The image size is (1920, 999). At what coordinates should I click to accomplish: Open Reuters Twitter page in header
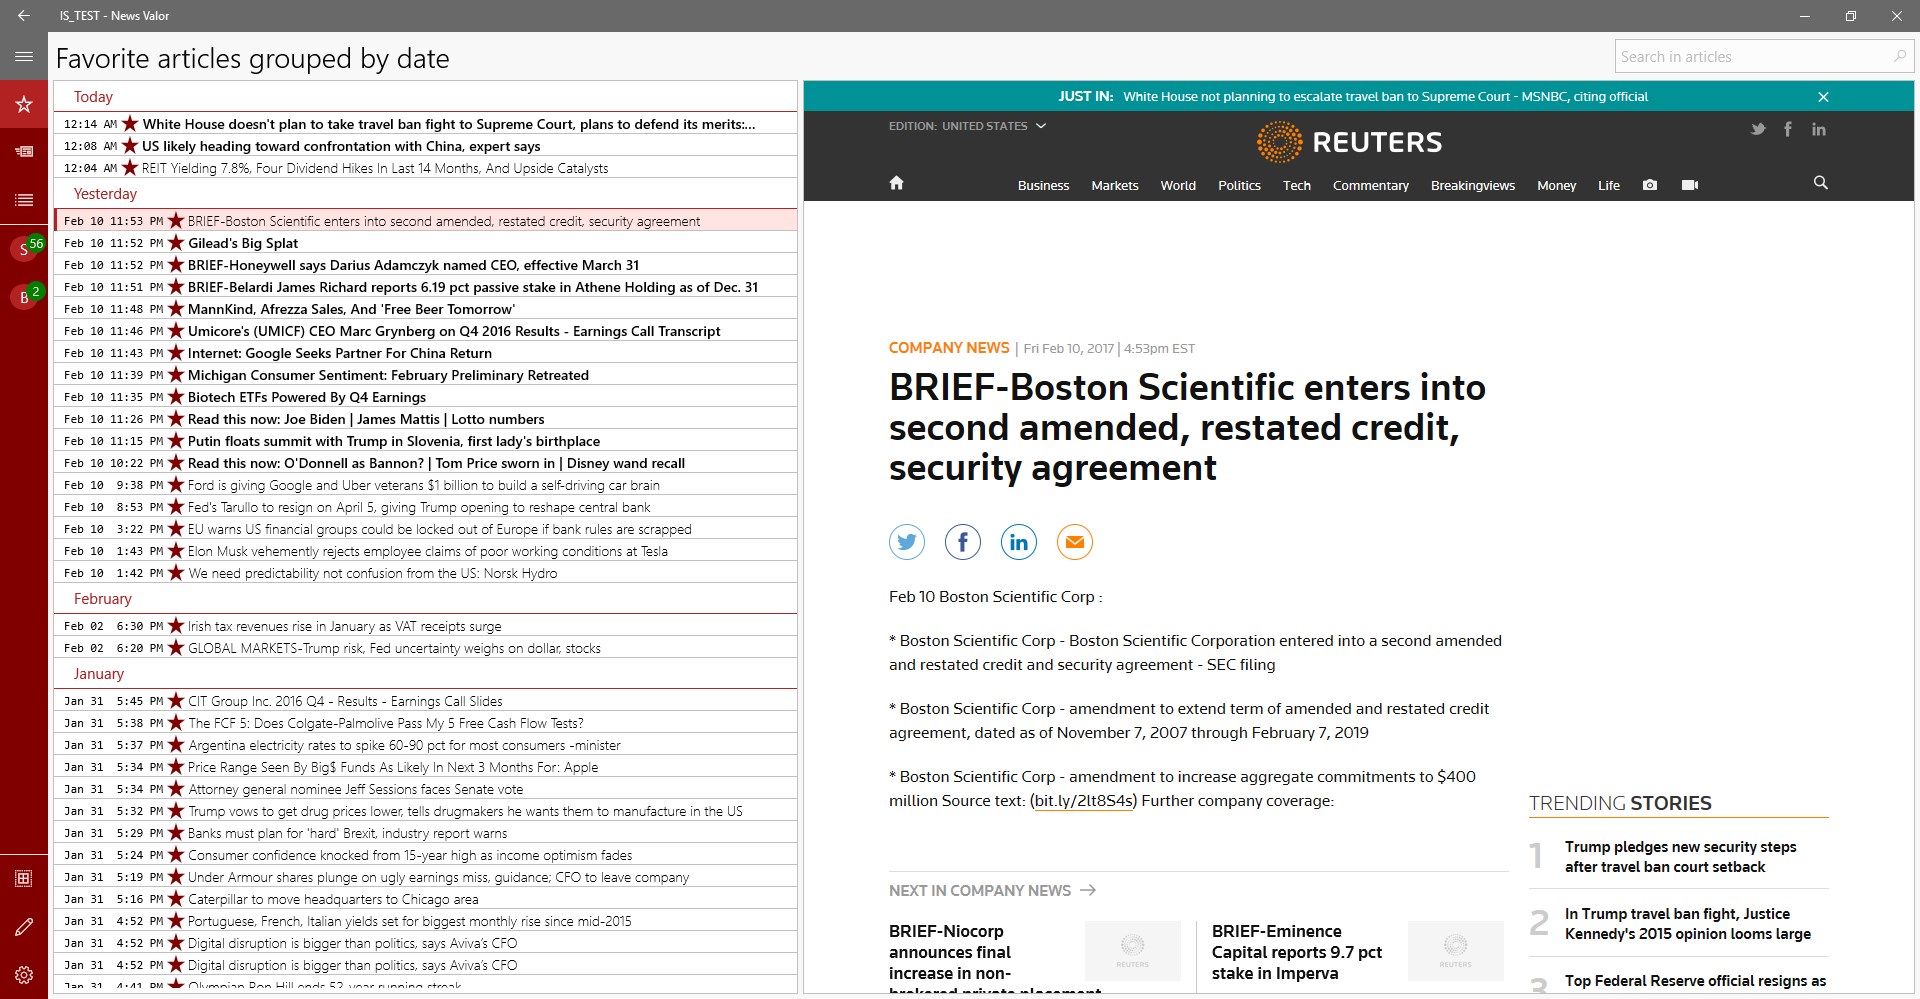point(1757,129)
